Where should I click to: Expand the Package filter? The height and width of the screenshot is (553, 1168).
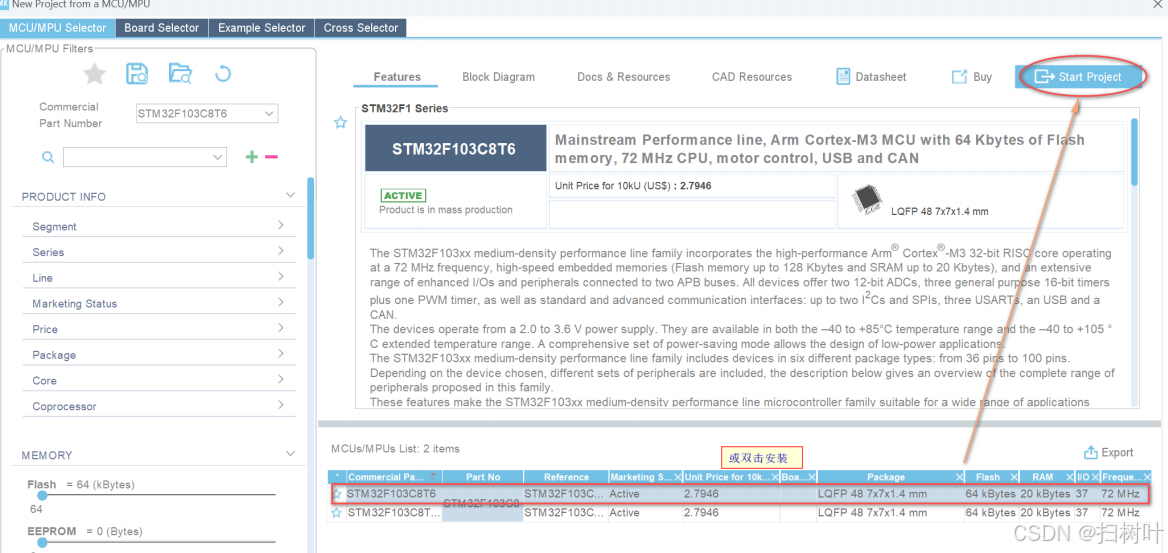point(281,353)
